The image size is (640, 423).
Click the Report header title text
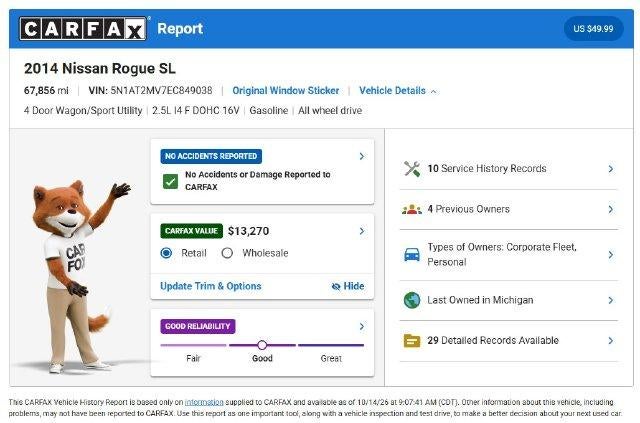180,29
